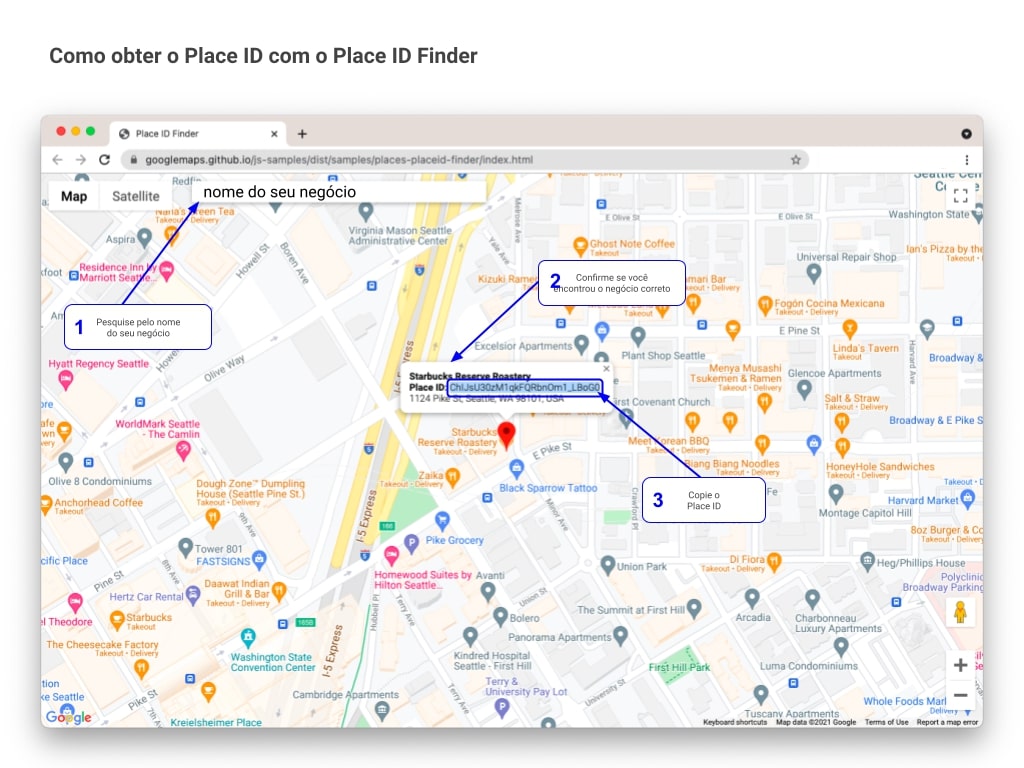Click the Zaika restaurant pin
1024x768 pixels.
[453, 477]
